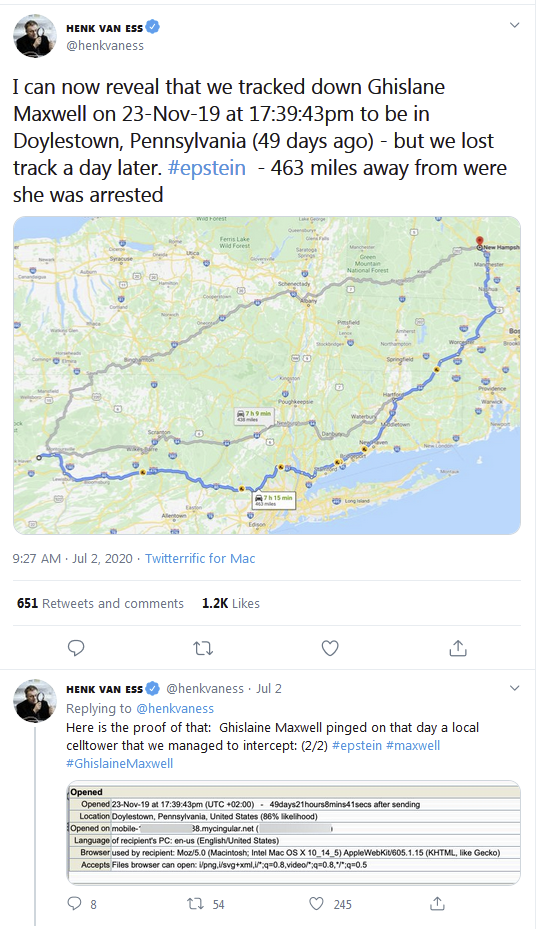This screenshot has width=536, height=929.
Task: Open Henk van Ess profile avatar at top
Action: [35, 36]
